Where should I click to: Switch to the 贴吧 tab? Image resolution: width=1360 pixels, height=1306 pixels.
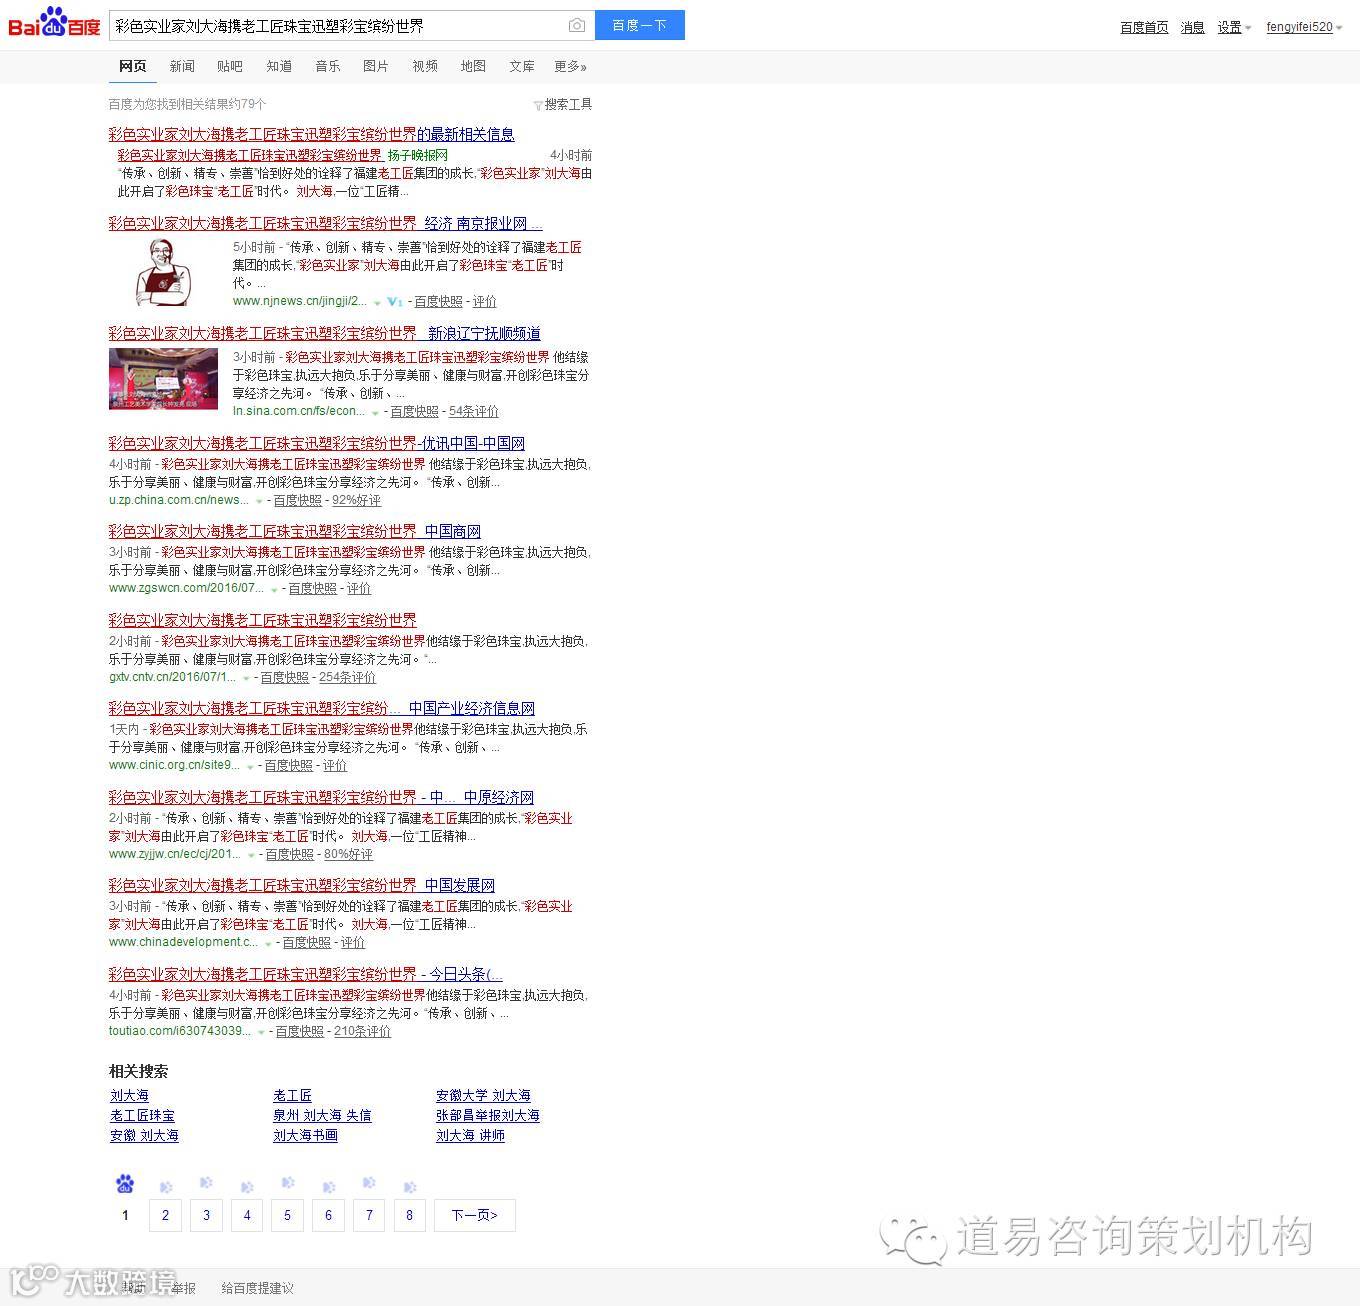230,66
